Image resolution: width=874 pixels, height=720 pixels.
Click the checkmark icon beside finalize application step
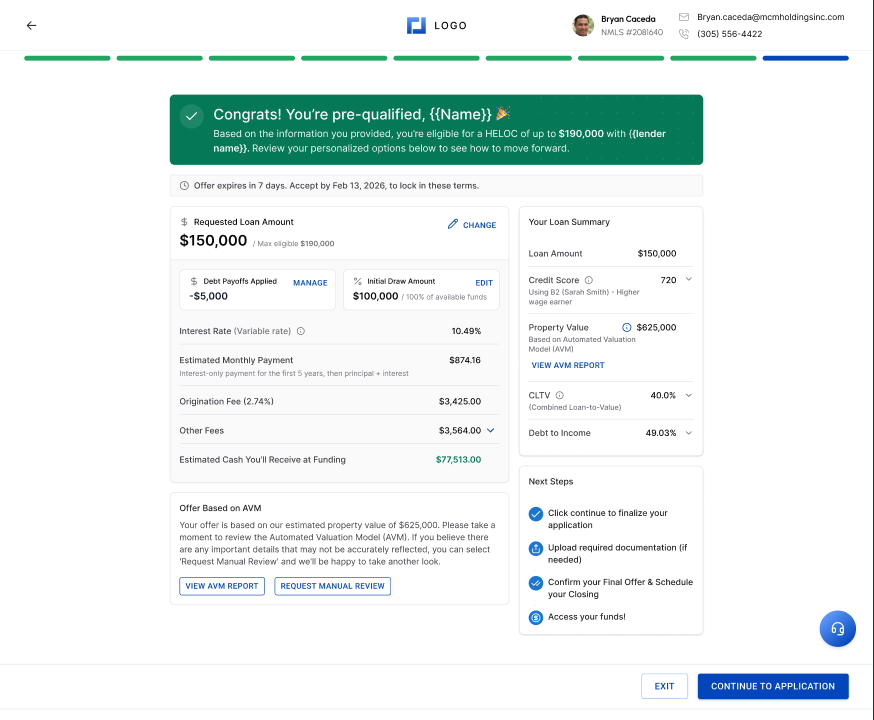(536, 514)
